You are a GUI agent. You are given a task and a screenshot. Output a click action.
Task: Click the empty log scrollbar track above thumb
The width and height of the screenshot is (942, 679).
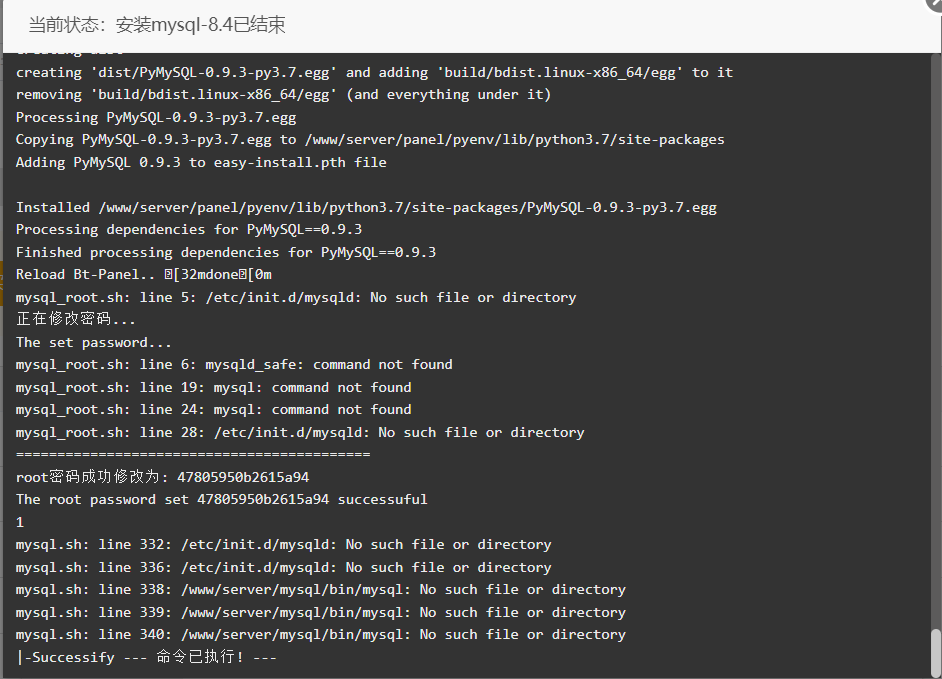pyautogui.click(x=935, y=341)
